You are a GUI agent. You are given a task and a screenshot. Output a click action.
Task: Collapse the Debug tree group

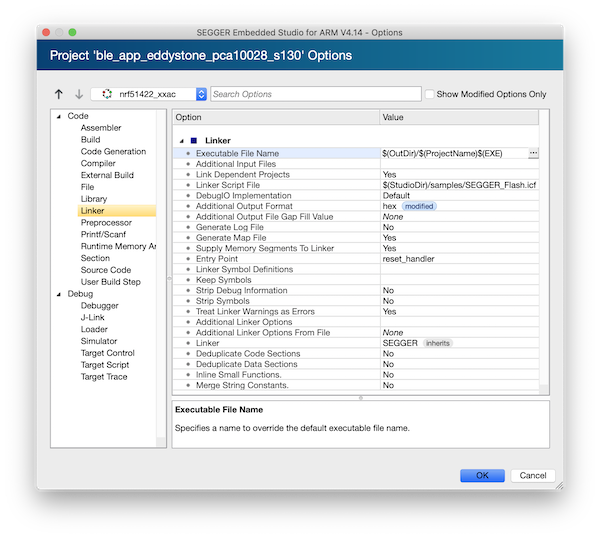click(x=59, y=294)
